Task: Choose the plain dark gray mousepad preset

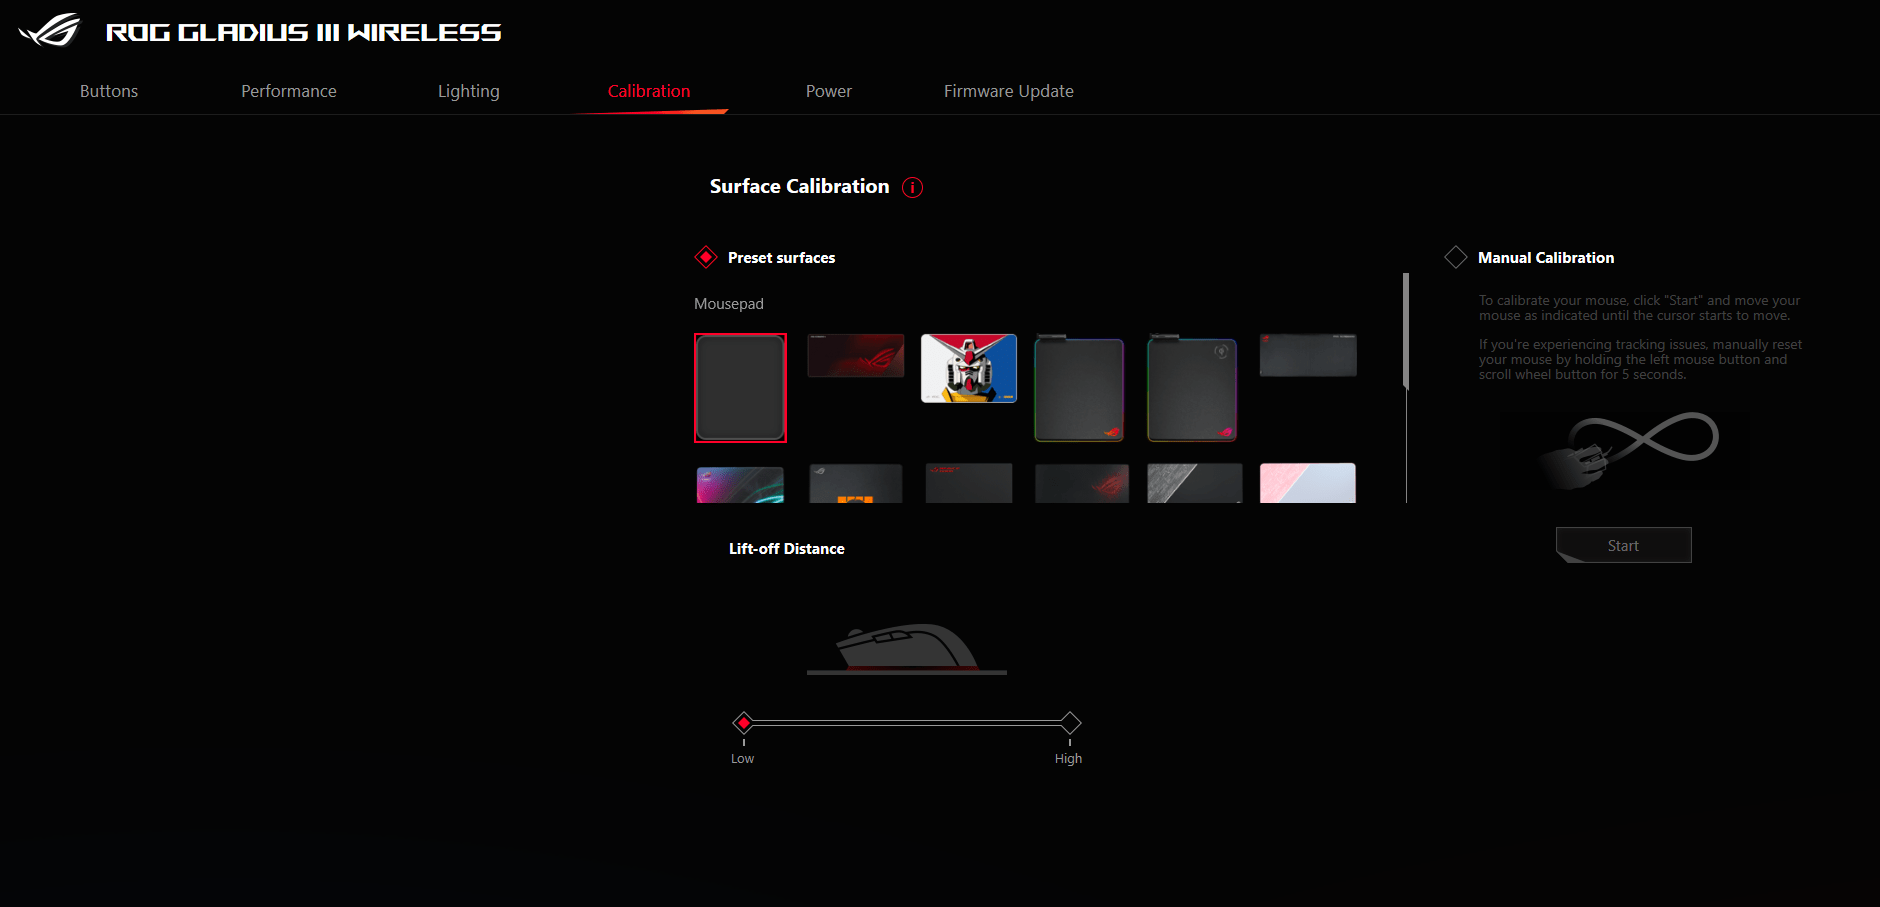Action: coord(740,388)
